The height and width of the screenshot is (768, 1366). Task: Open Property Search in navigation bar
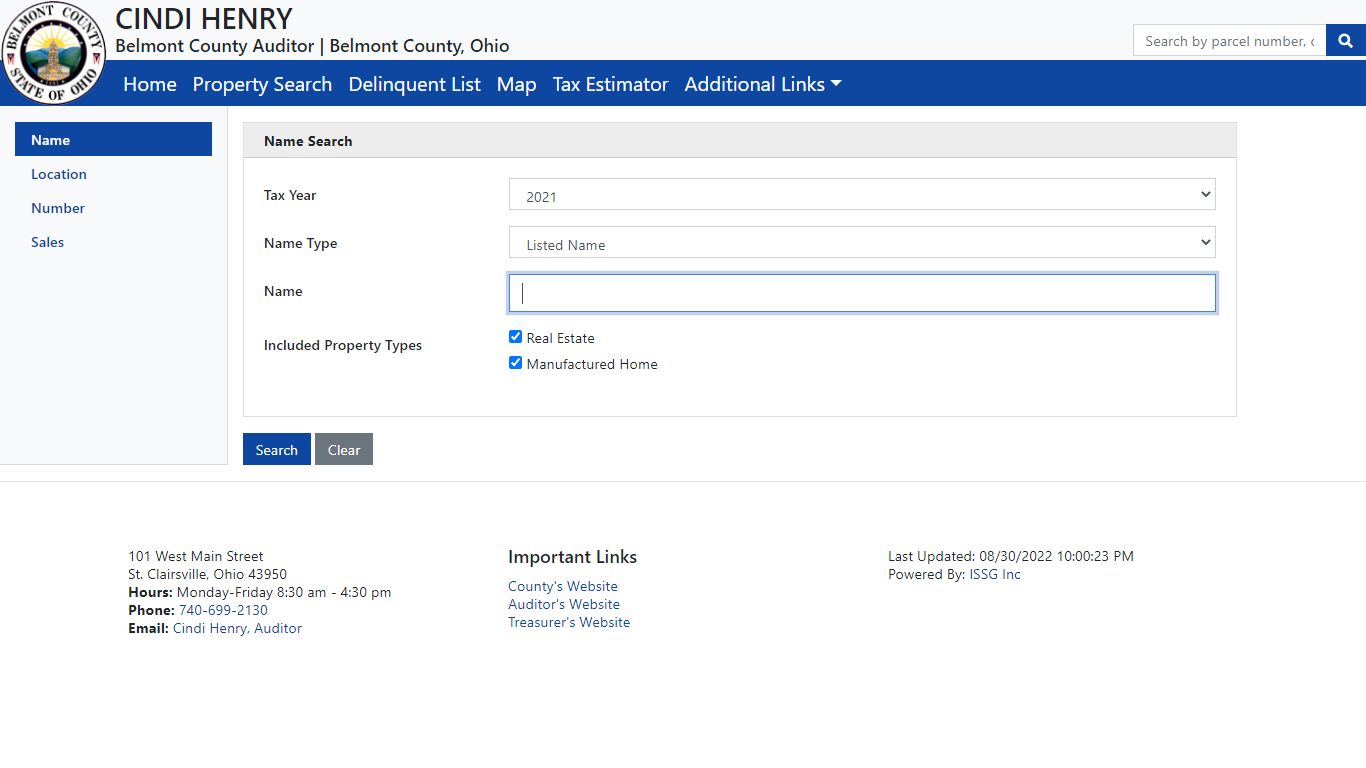pyautogui.click(x=262, y=84)
